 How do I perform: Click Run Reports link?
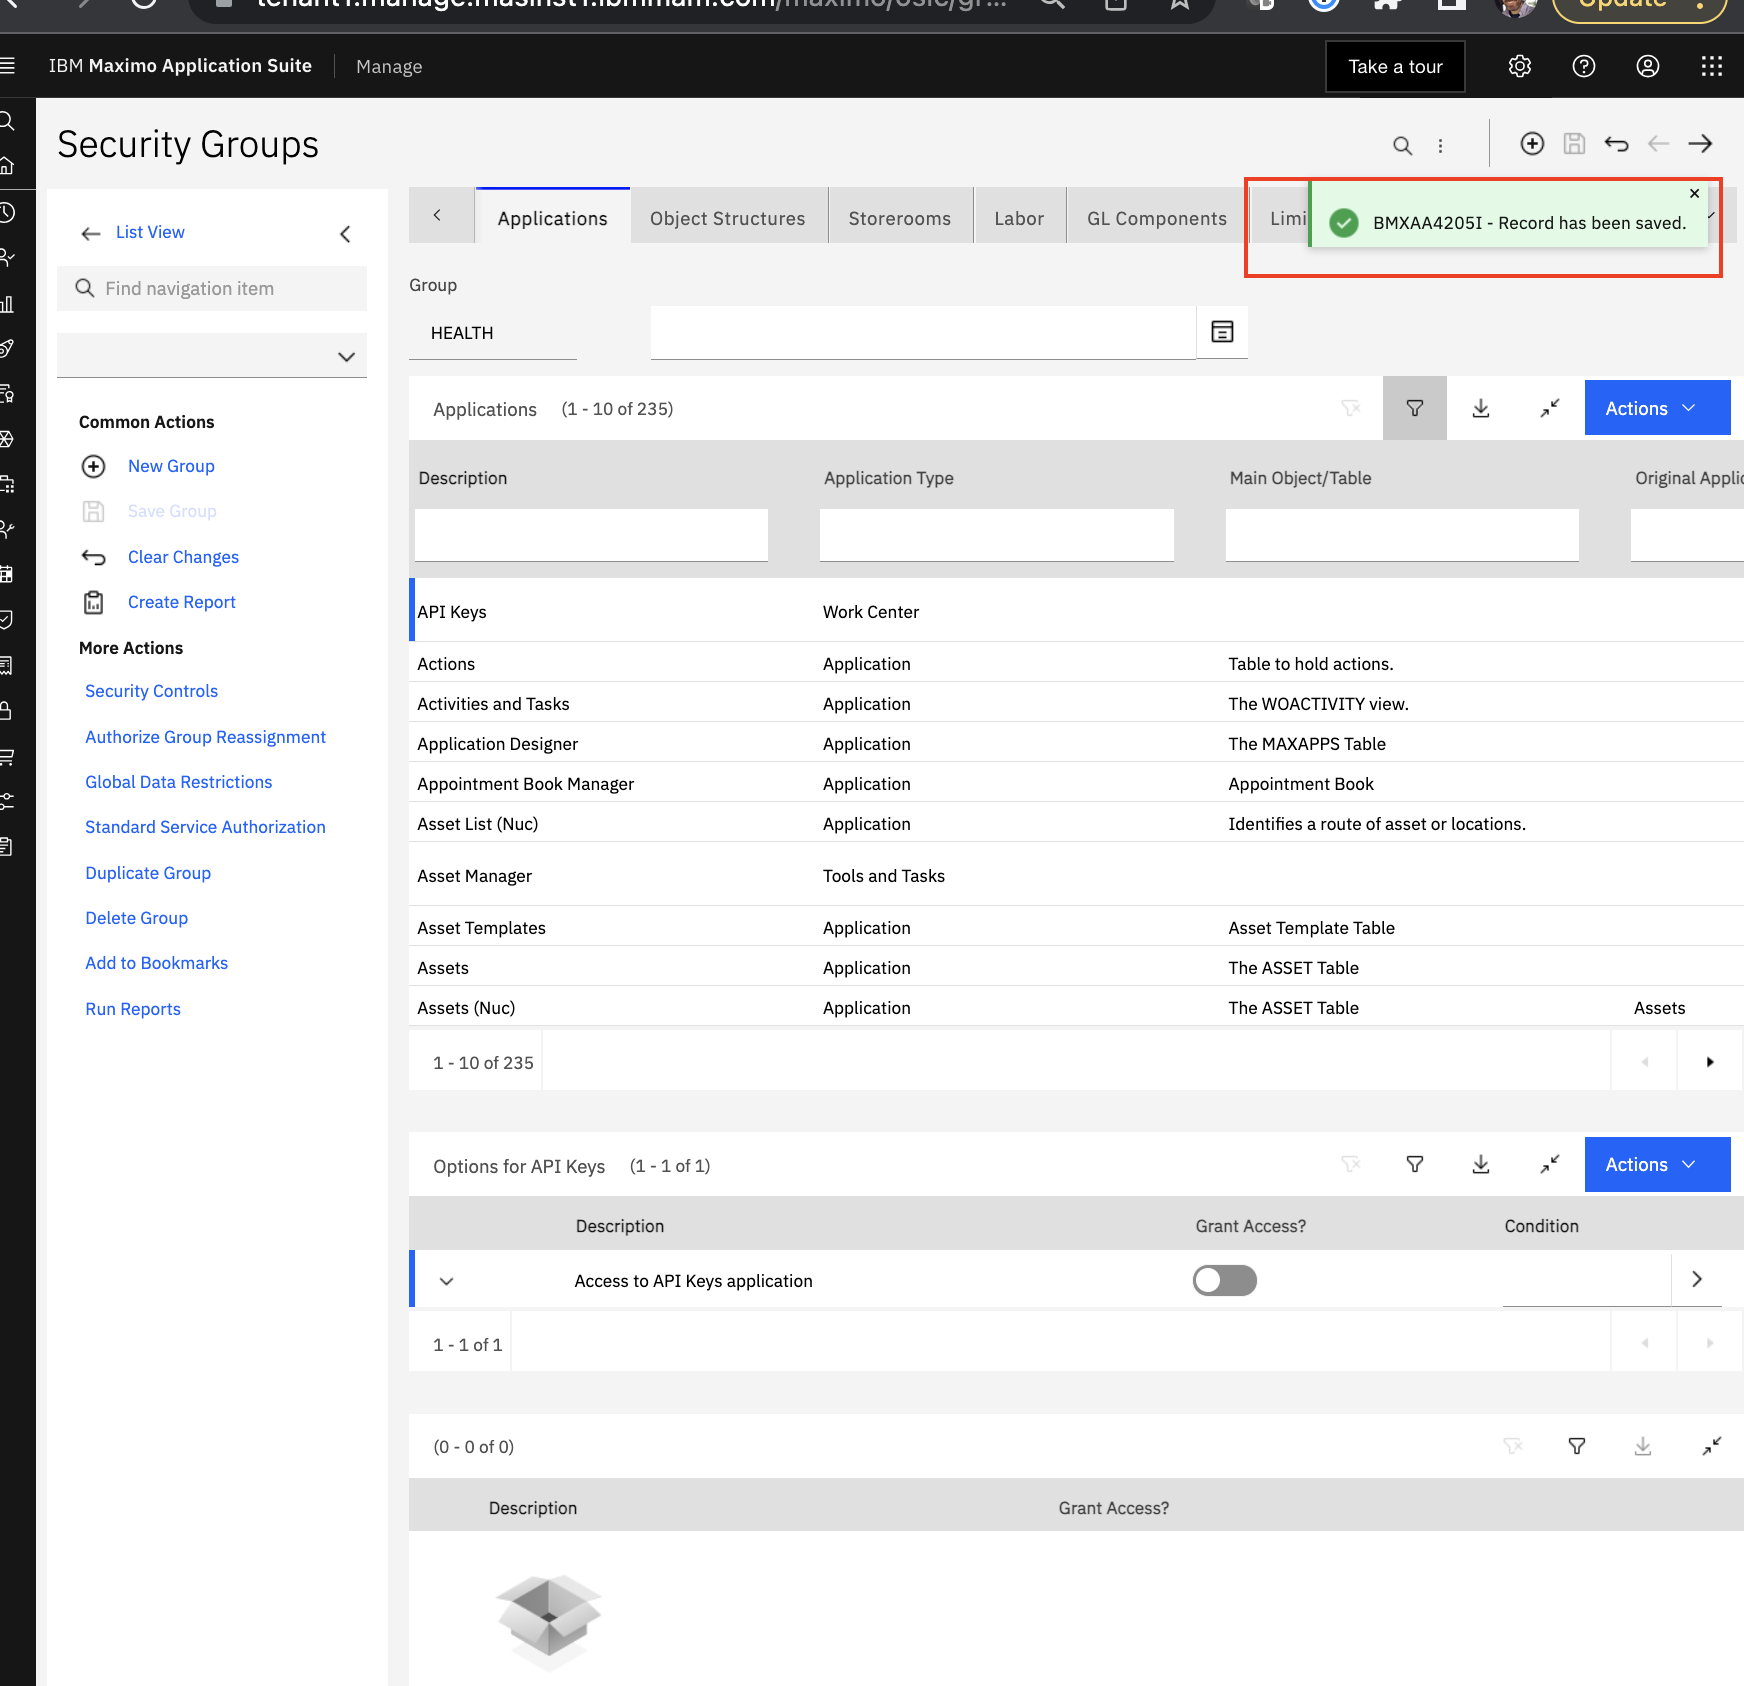click(x=133, y=1009)
